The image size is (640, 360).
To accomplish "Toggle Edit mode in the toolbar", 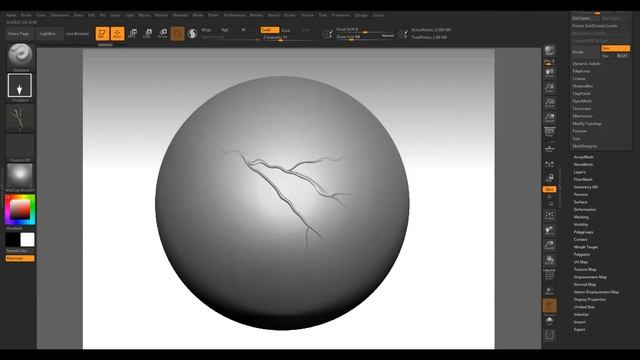I will click(102, 33).
